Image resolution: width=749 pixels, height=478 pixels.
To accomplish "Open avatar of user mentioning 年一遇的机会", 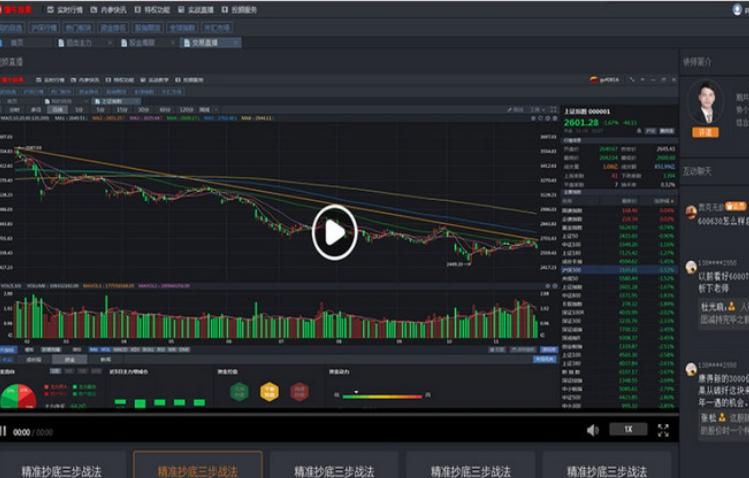I will pos(691,369).
